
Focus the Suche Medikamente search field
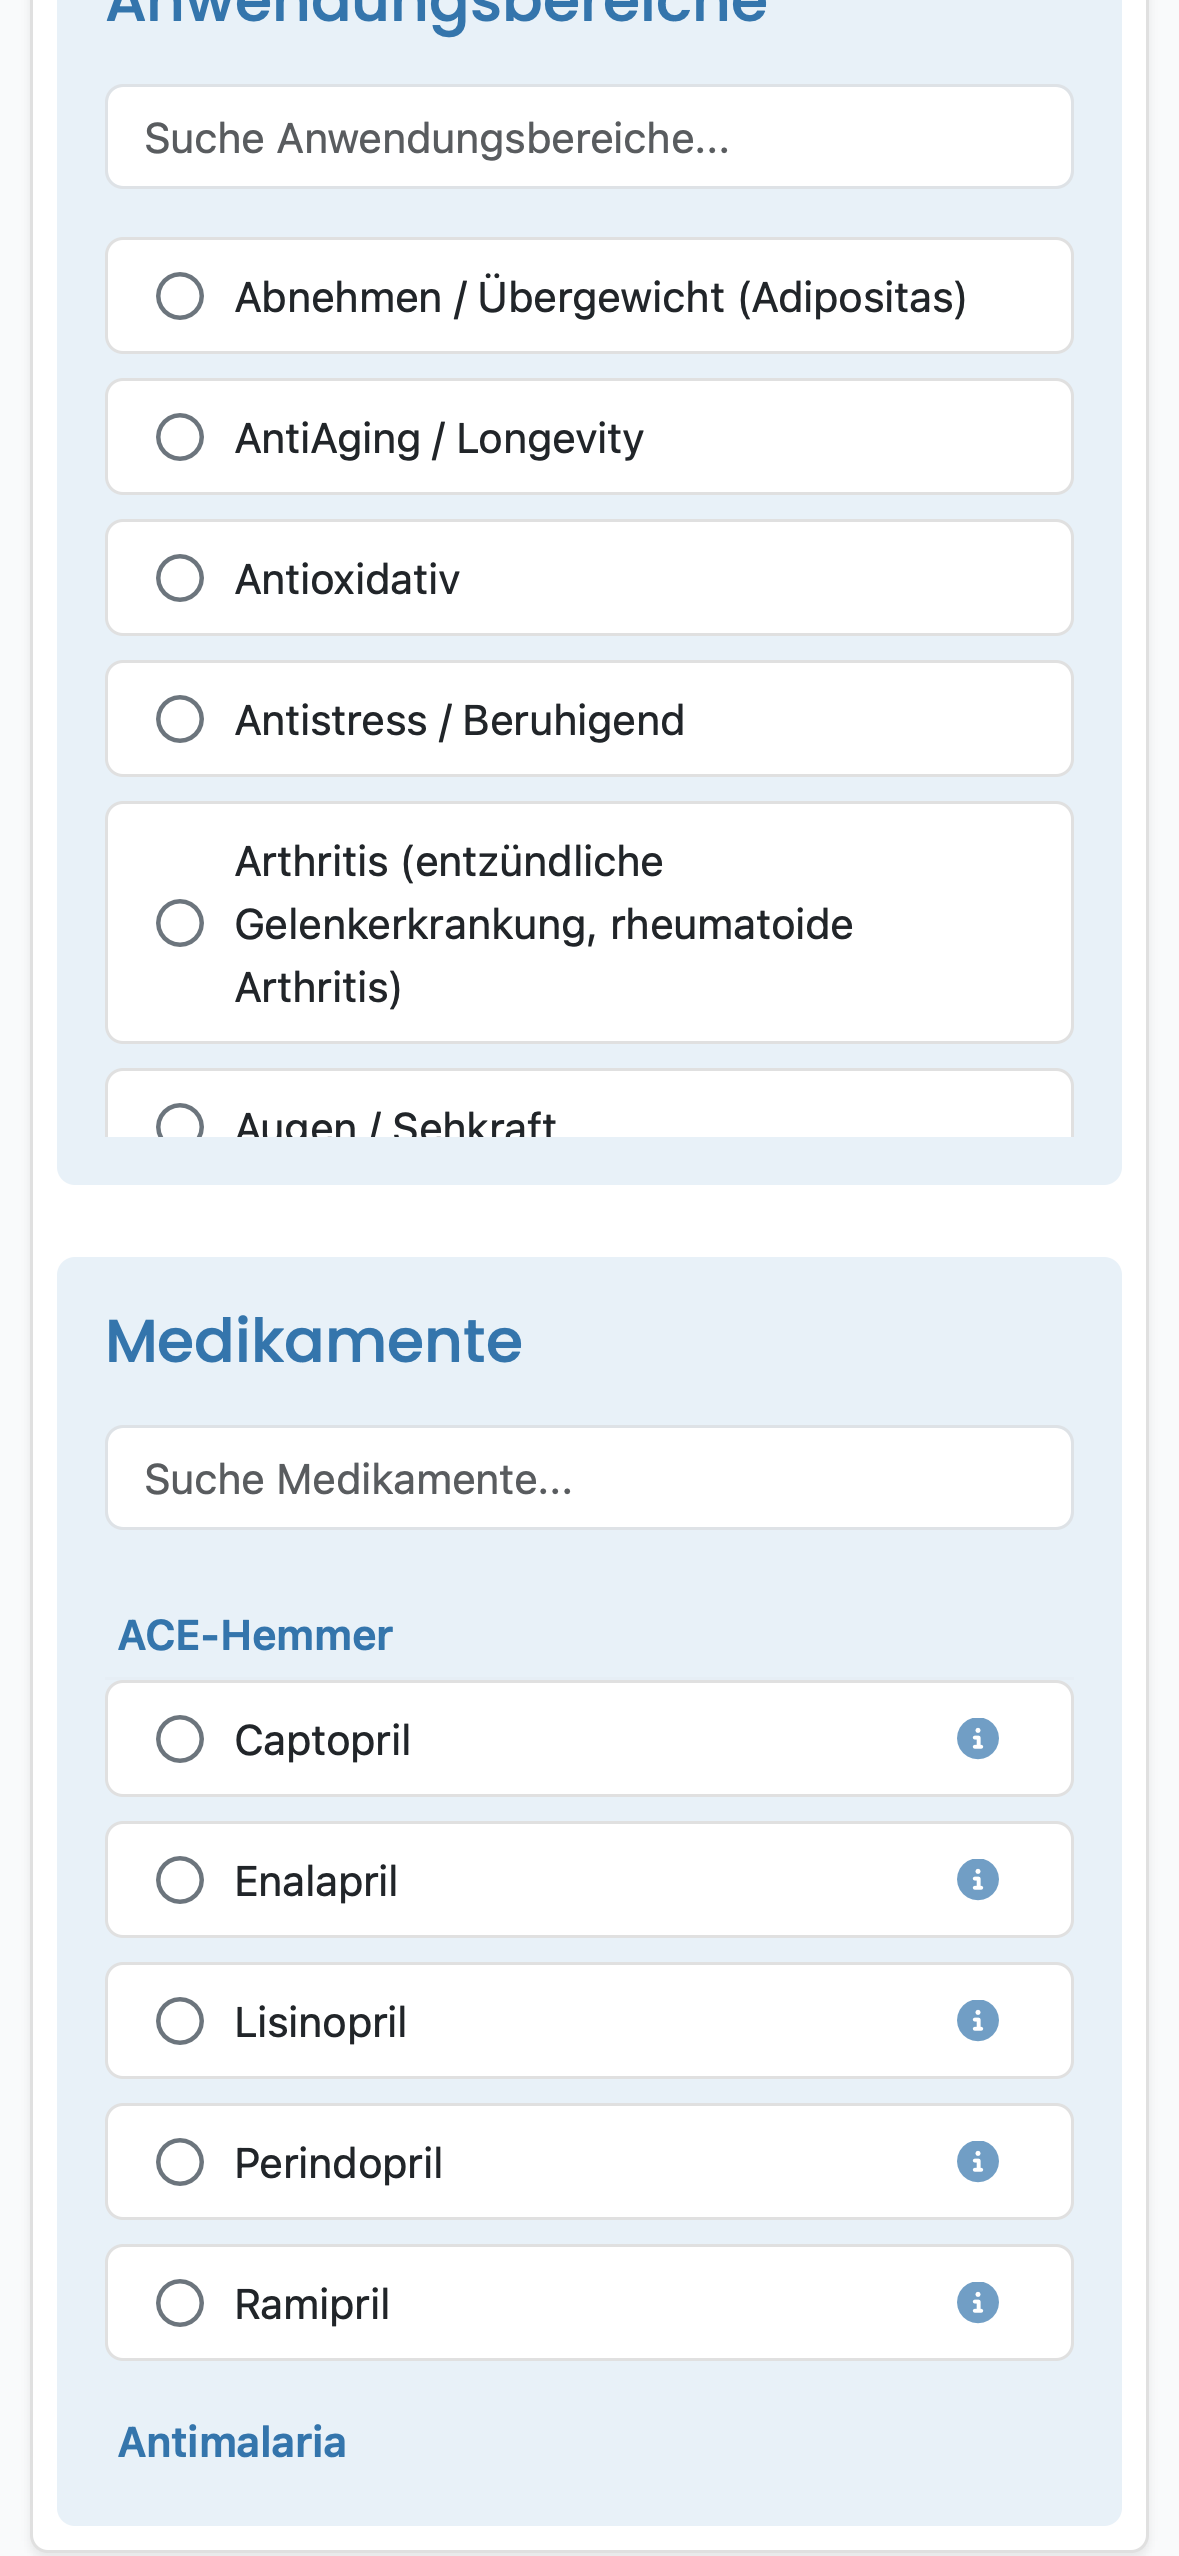pos(589,1478)
